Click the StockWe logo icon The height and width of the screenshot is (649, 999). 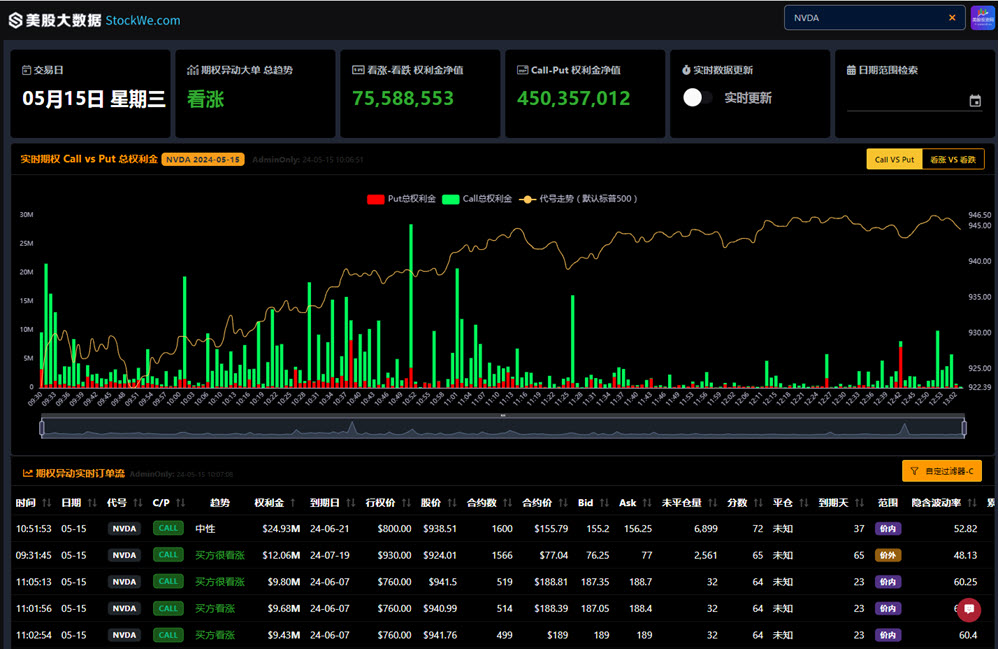15,20
